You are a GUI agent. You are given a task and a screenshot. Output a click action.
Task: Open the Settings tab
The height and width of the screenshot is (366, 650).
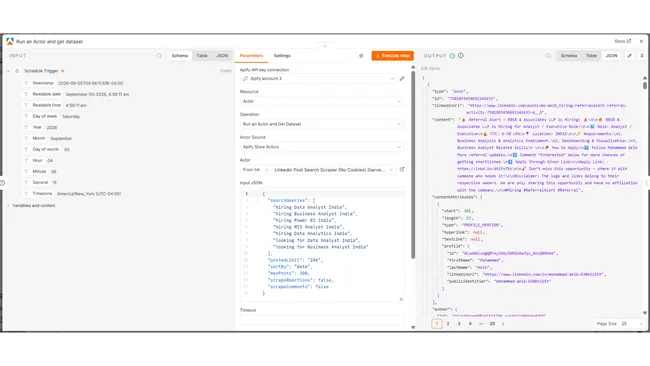pos(282,56)
